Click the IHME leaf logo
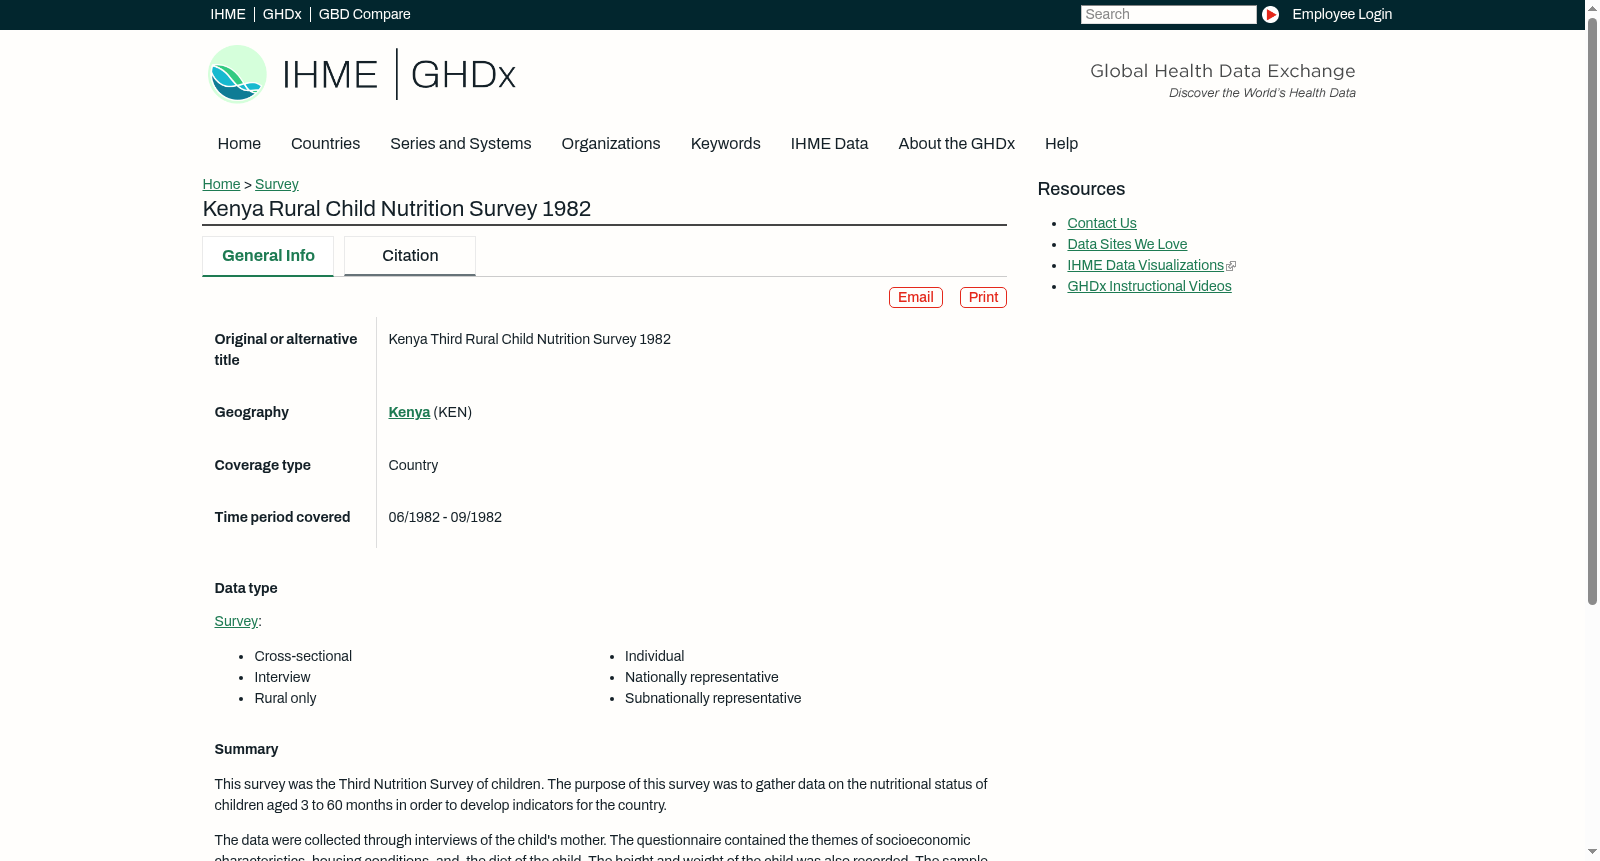The width and height of the screenshot is (1600, 861). pos(237,74)
